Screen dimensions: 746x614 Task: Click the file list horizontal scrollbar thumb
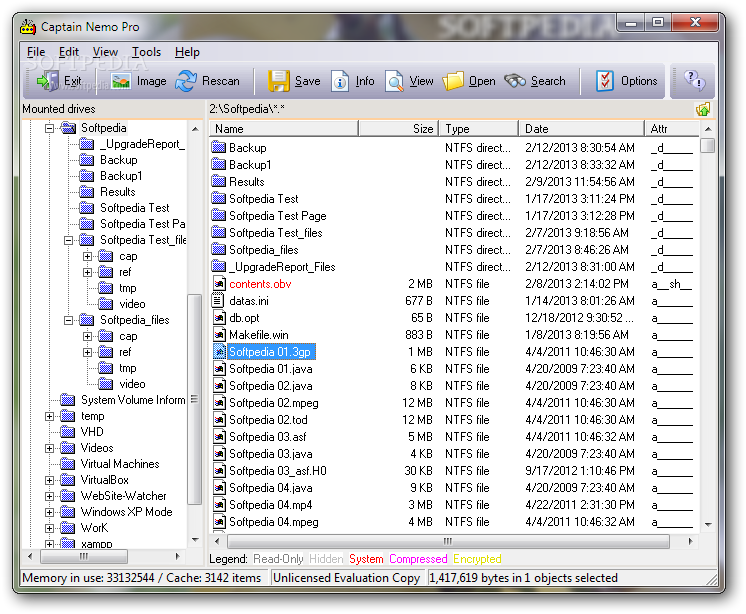(x=448, y=541)
